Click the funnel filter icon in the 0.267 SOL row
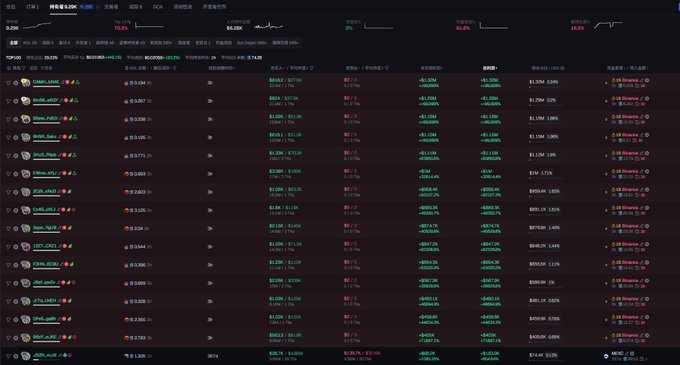Screen dimensions: 680x365 8,101
